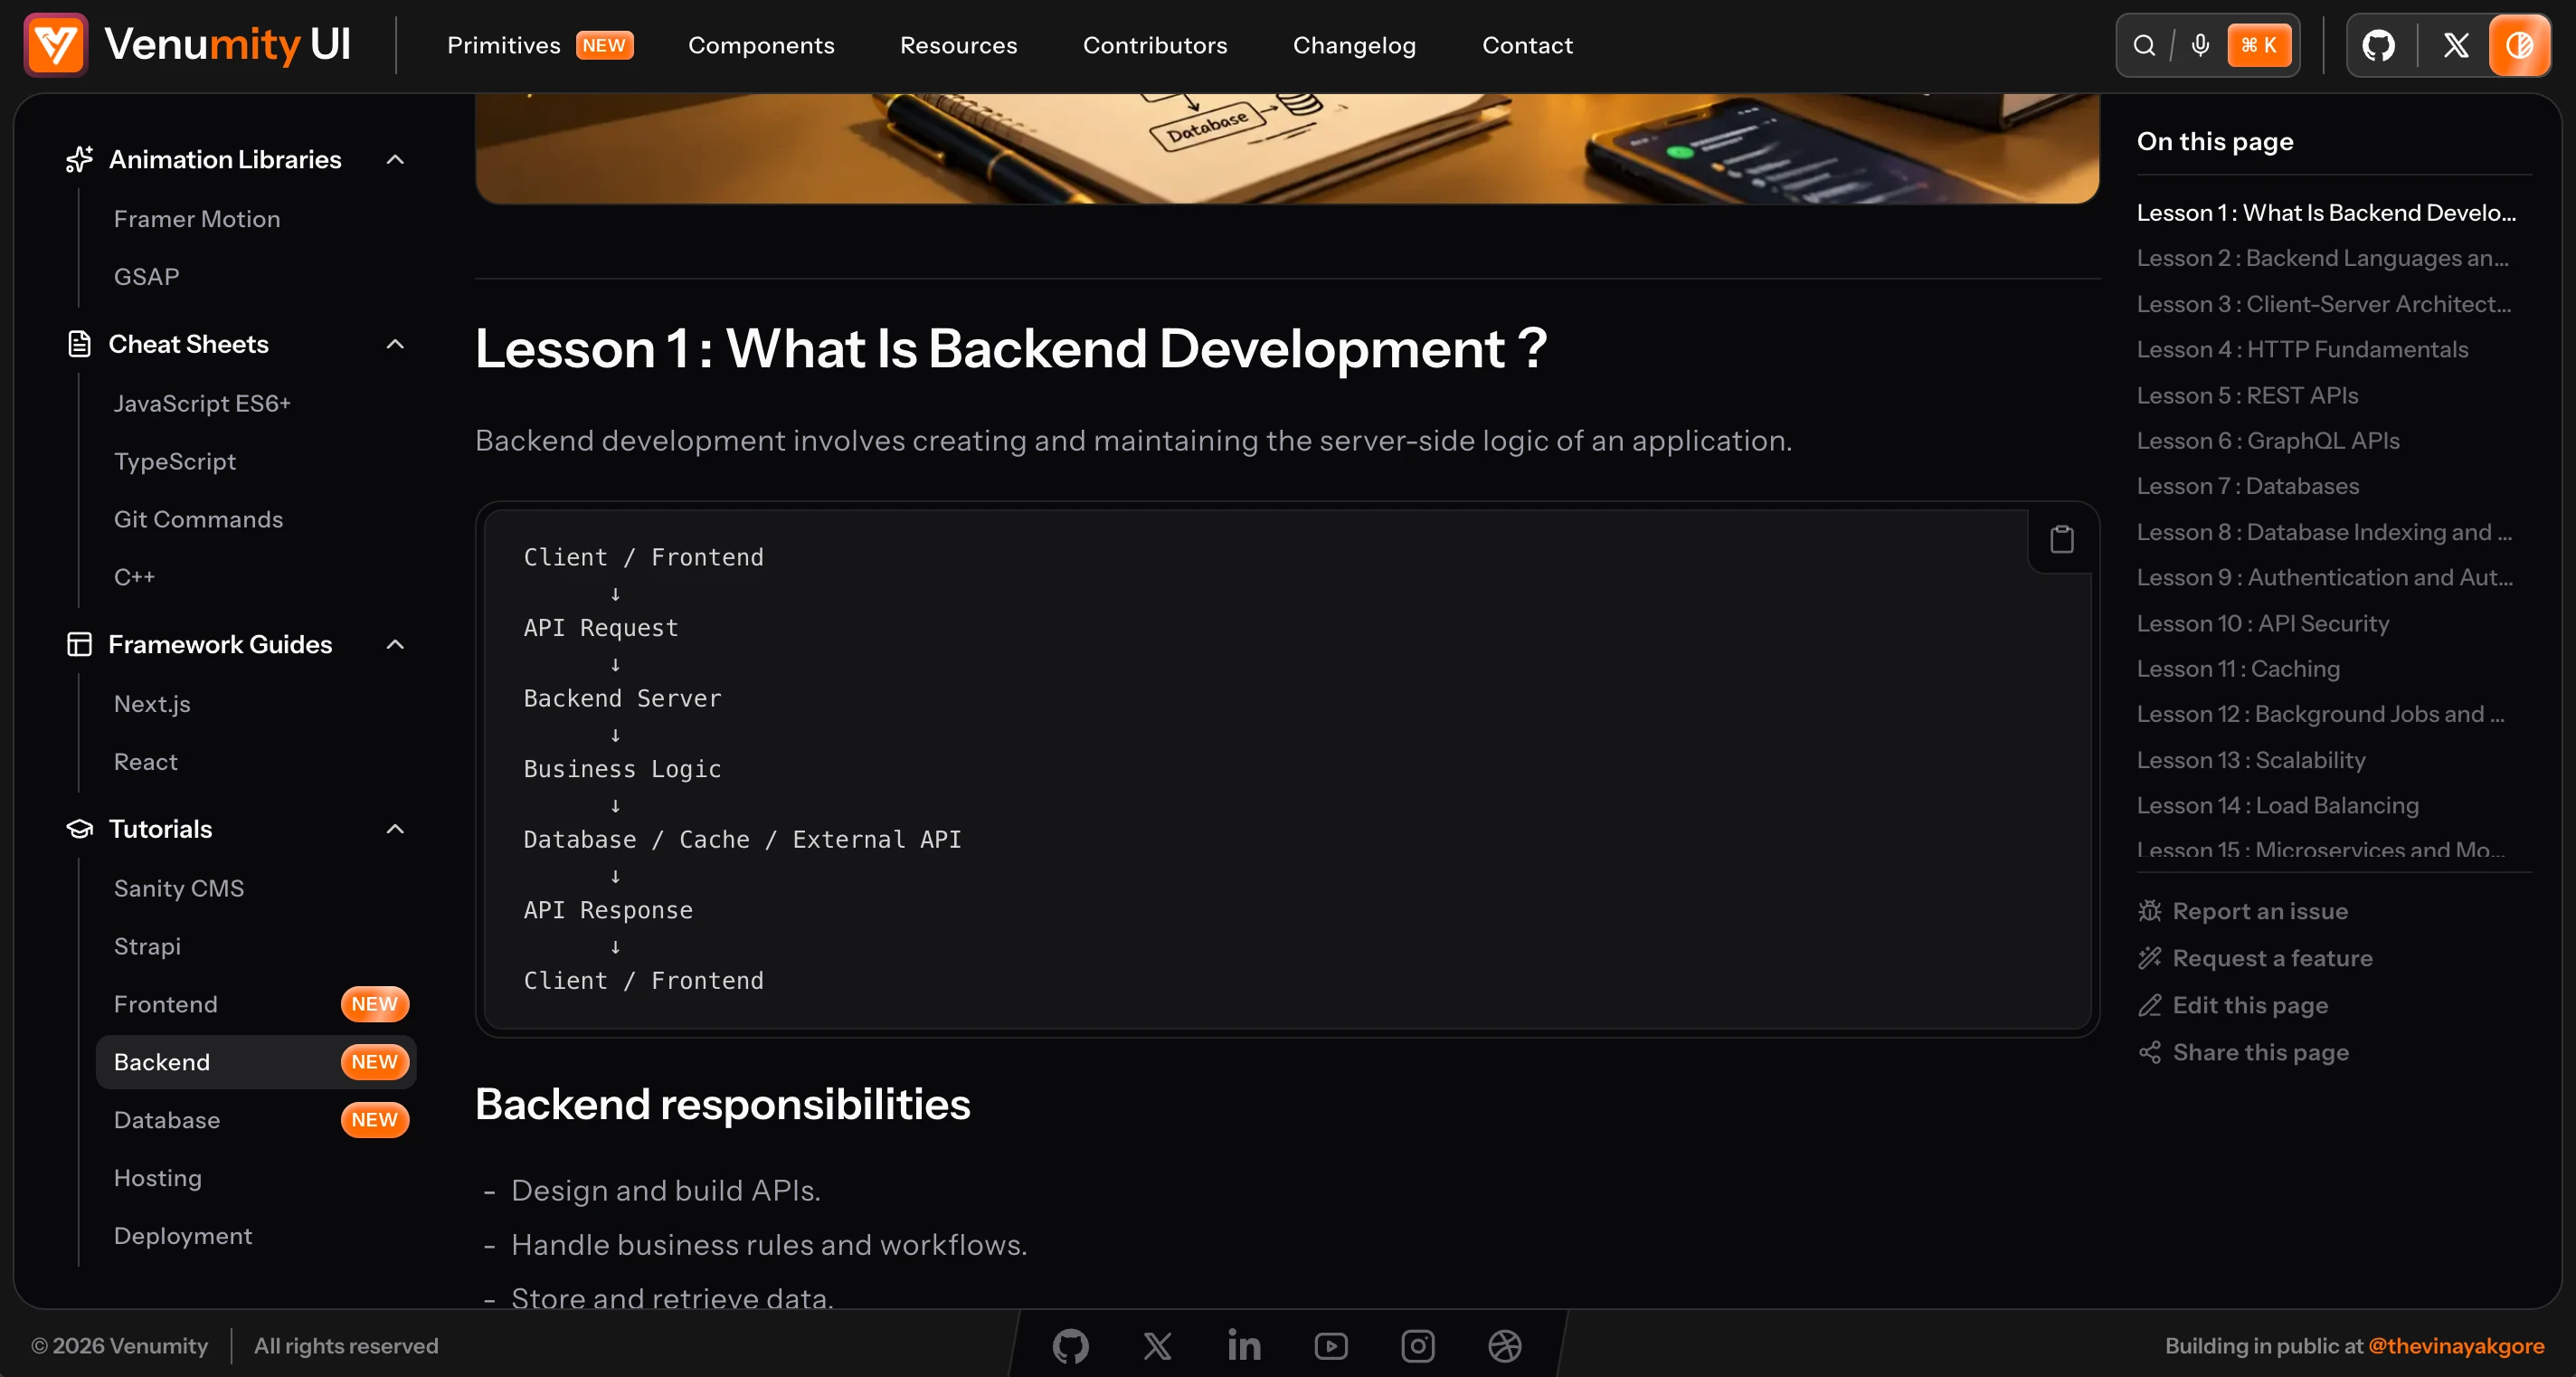Jump to Lesson 14 : Load Balancing

2277,805
